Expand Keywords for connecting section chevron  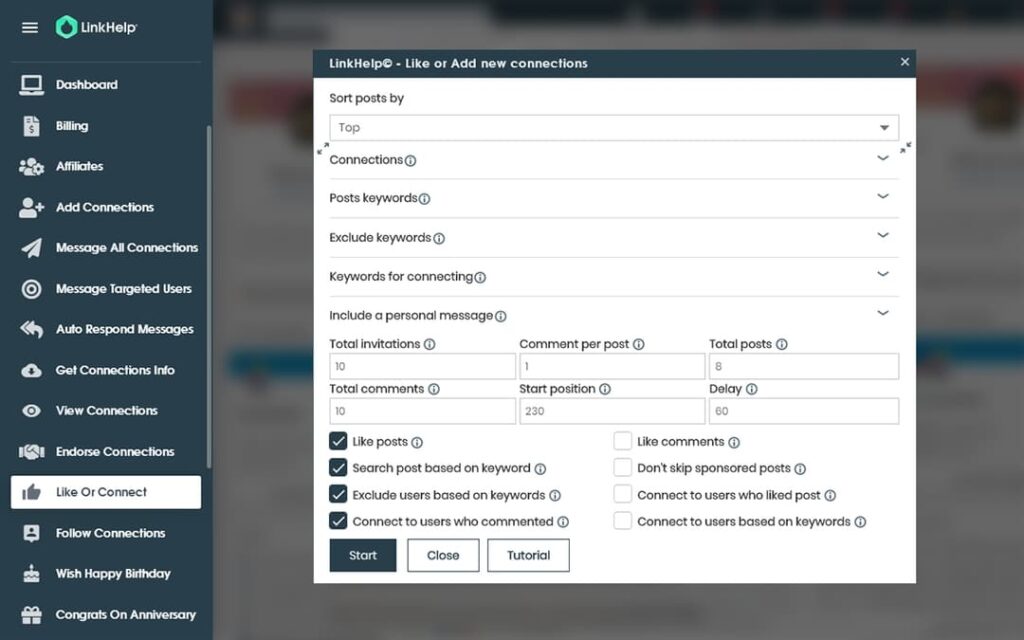(x=883, y=274)
